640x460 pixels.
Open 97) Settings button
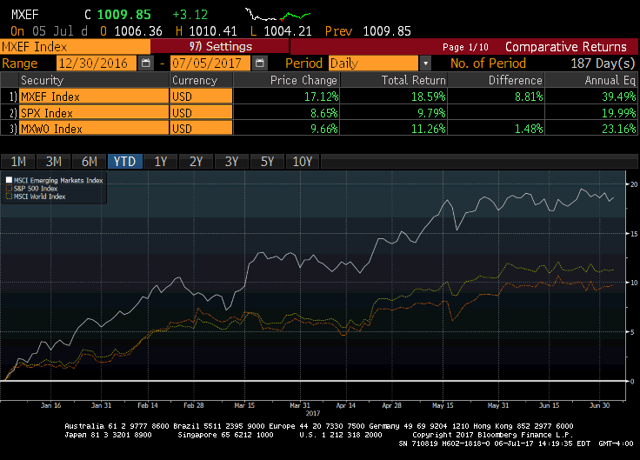pos(220,47)
